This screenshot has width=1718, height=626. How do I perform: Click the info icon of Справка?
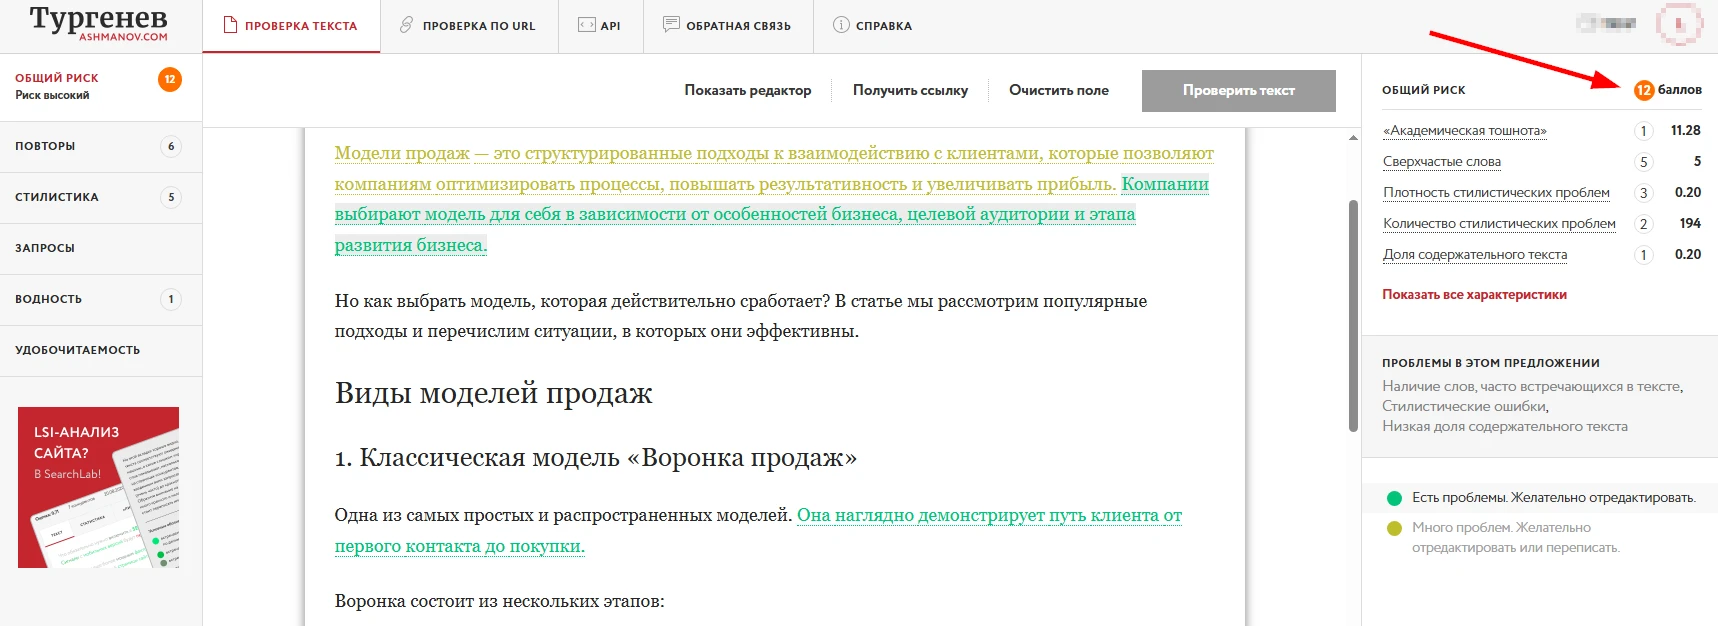tap(841, 25)
